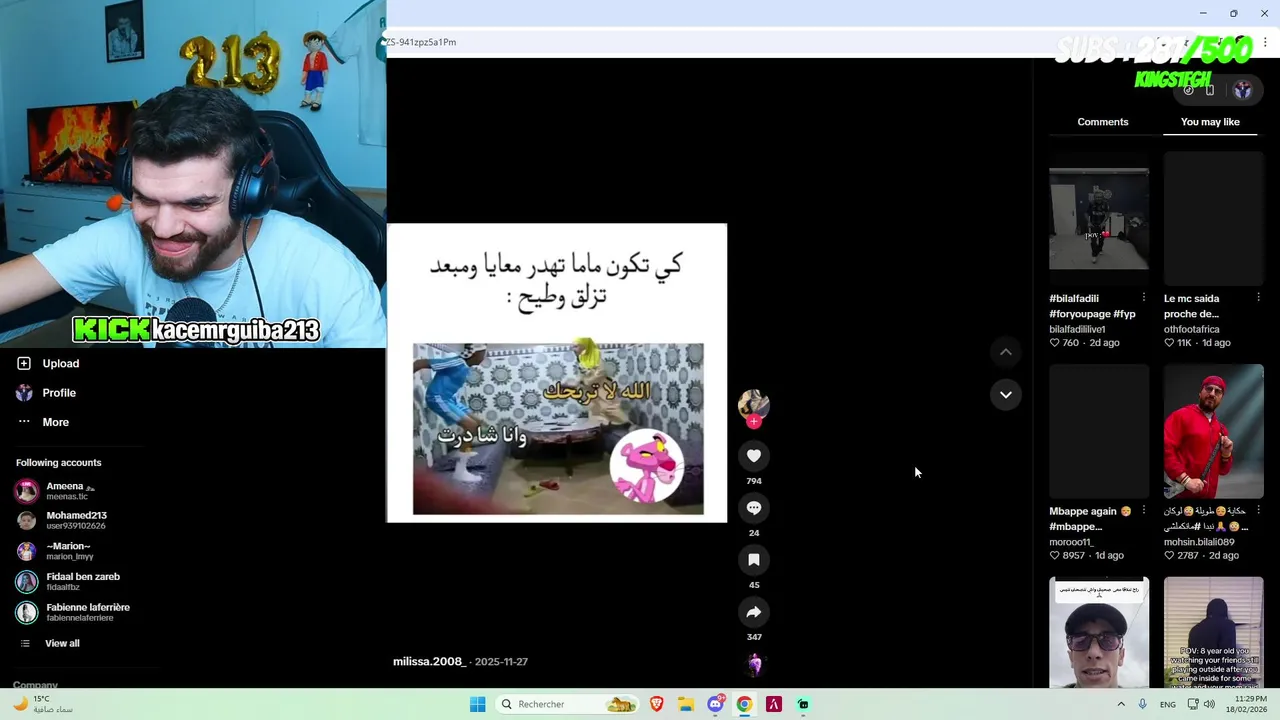Go to the previous video with the up chevron
The image size is (1280, 720).
coord(1006,352)
